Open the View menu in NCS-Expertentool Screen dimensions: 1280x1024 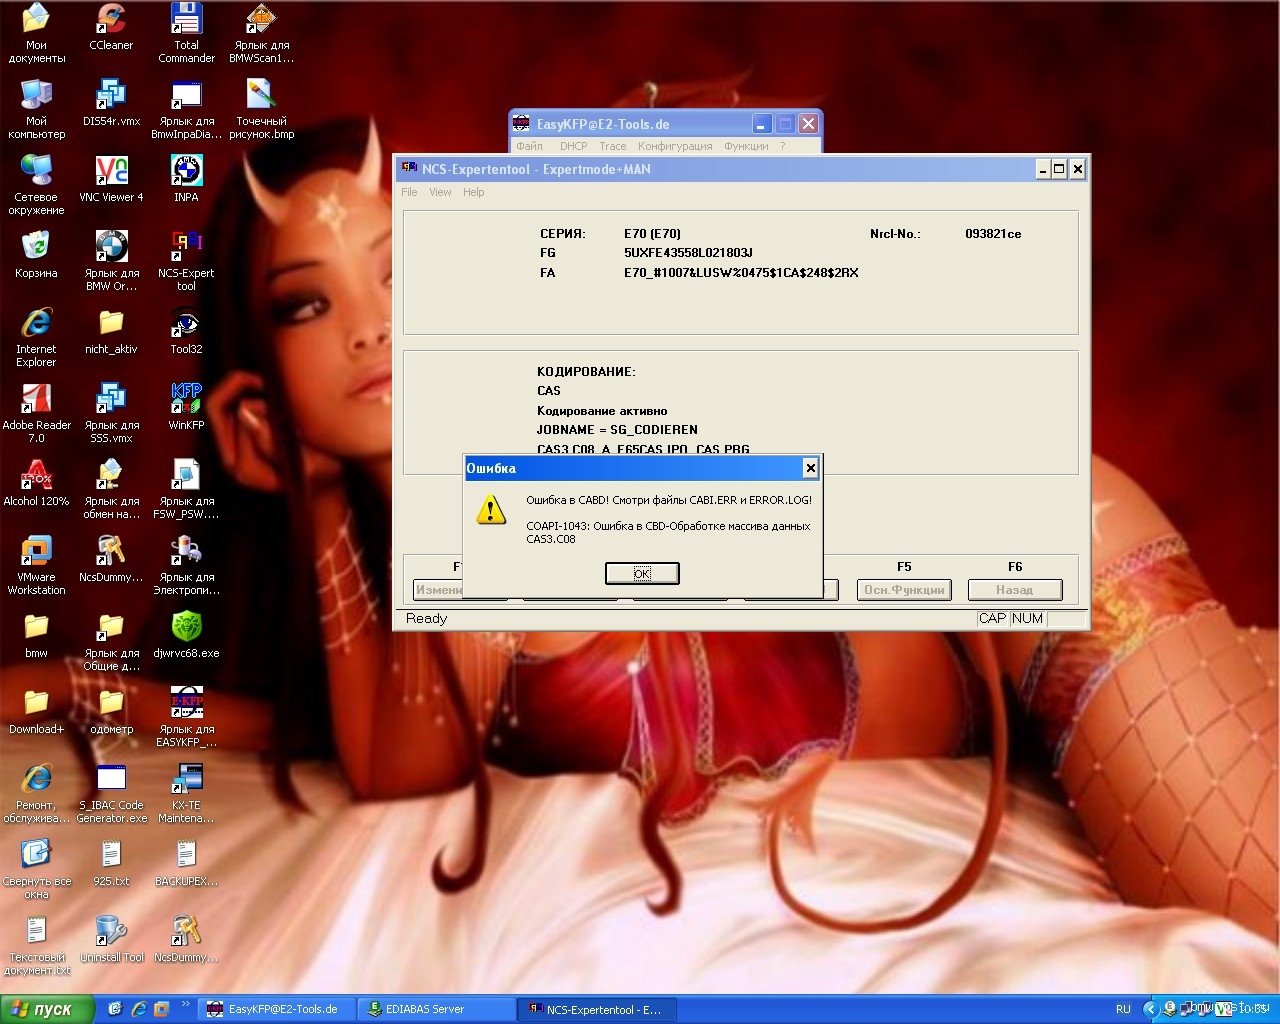tap(440, 192)
